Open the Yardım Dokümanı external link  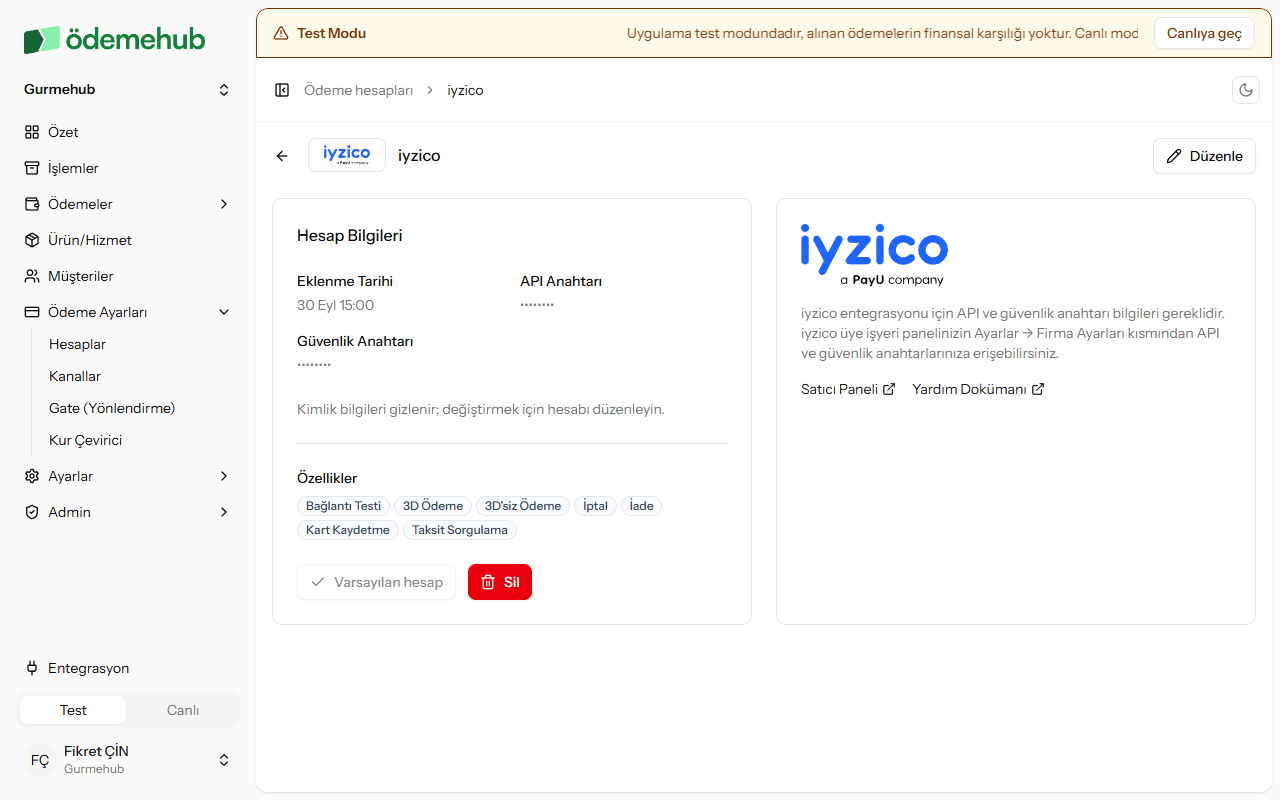(978, 389)
